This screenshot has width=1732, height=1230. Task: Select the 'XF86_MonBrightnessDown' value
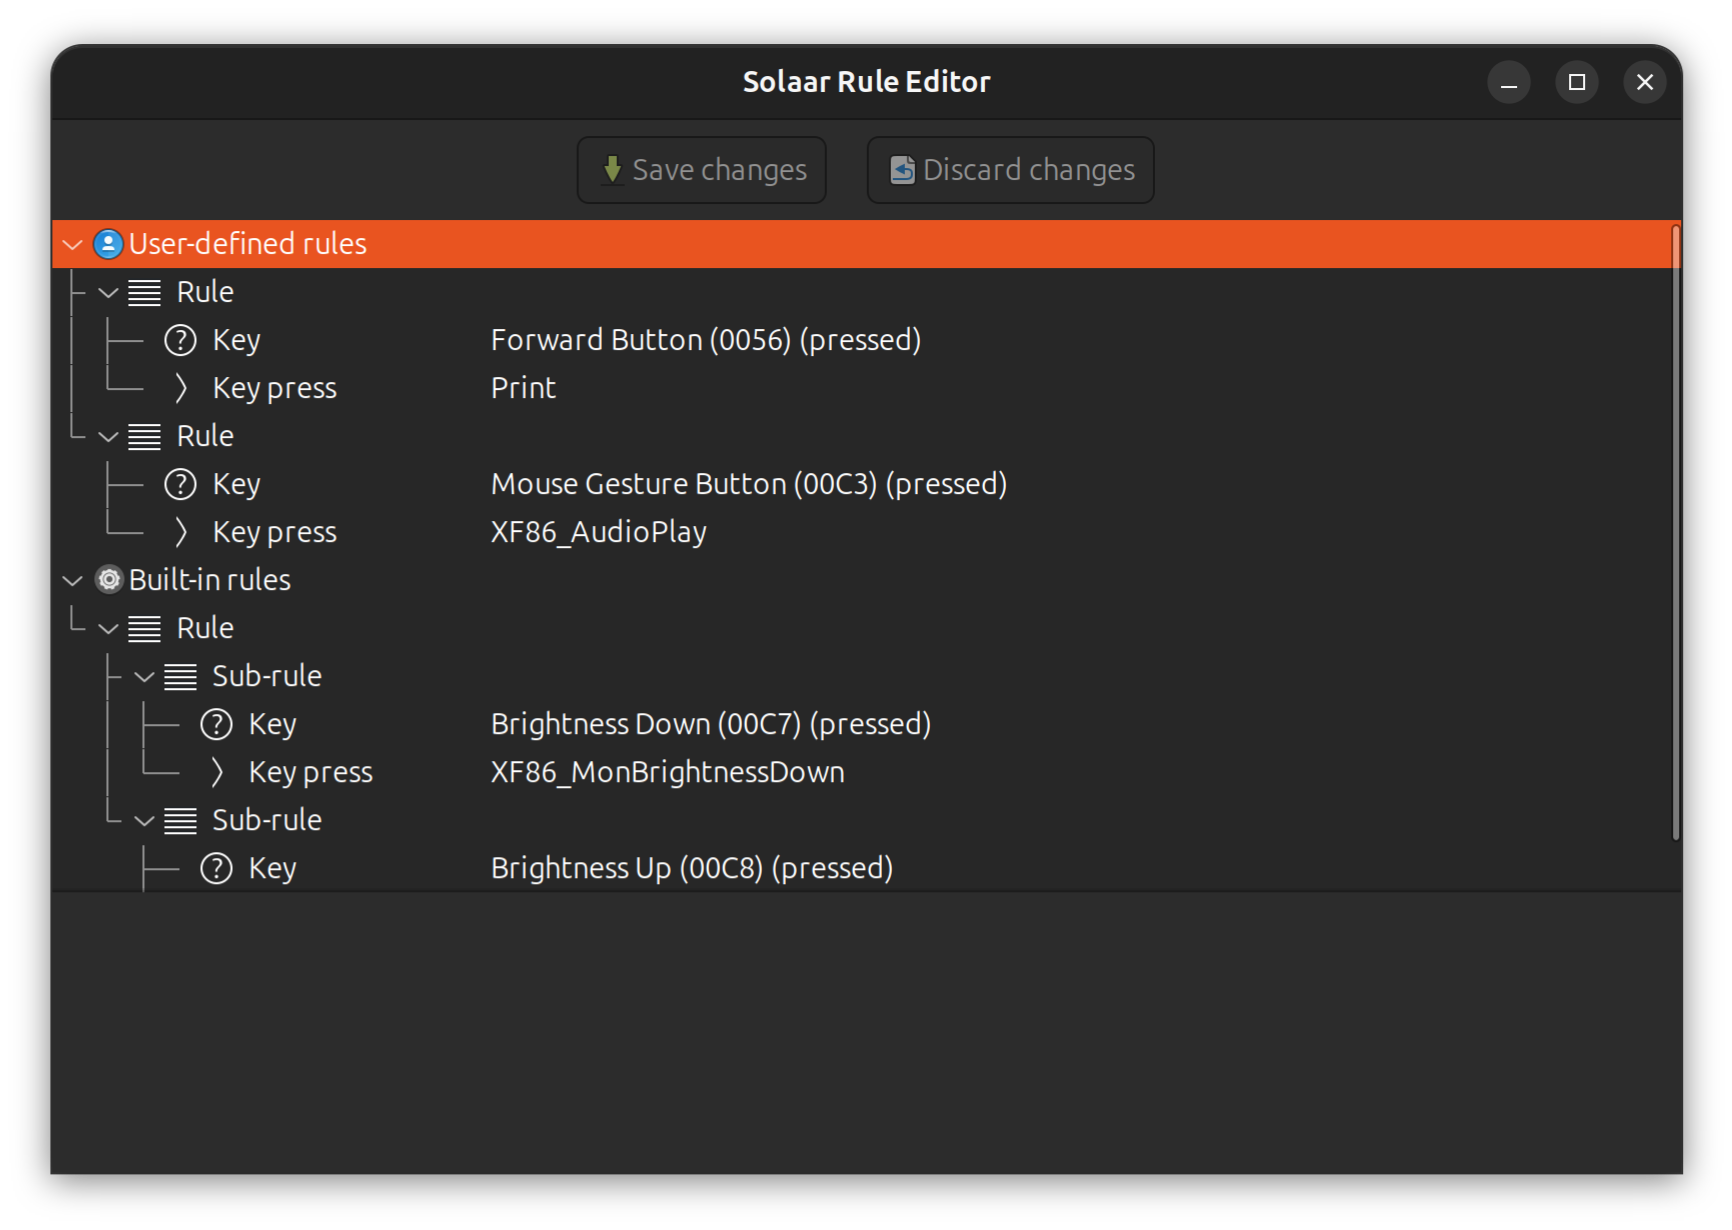[x=668, y=772]
